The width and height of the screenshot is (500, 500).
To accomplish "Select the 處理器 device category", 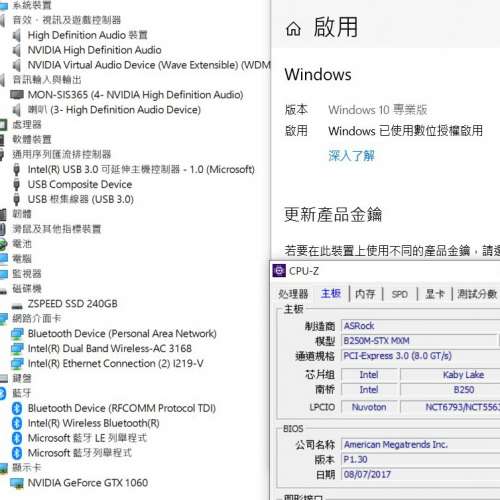I will 27,125.
